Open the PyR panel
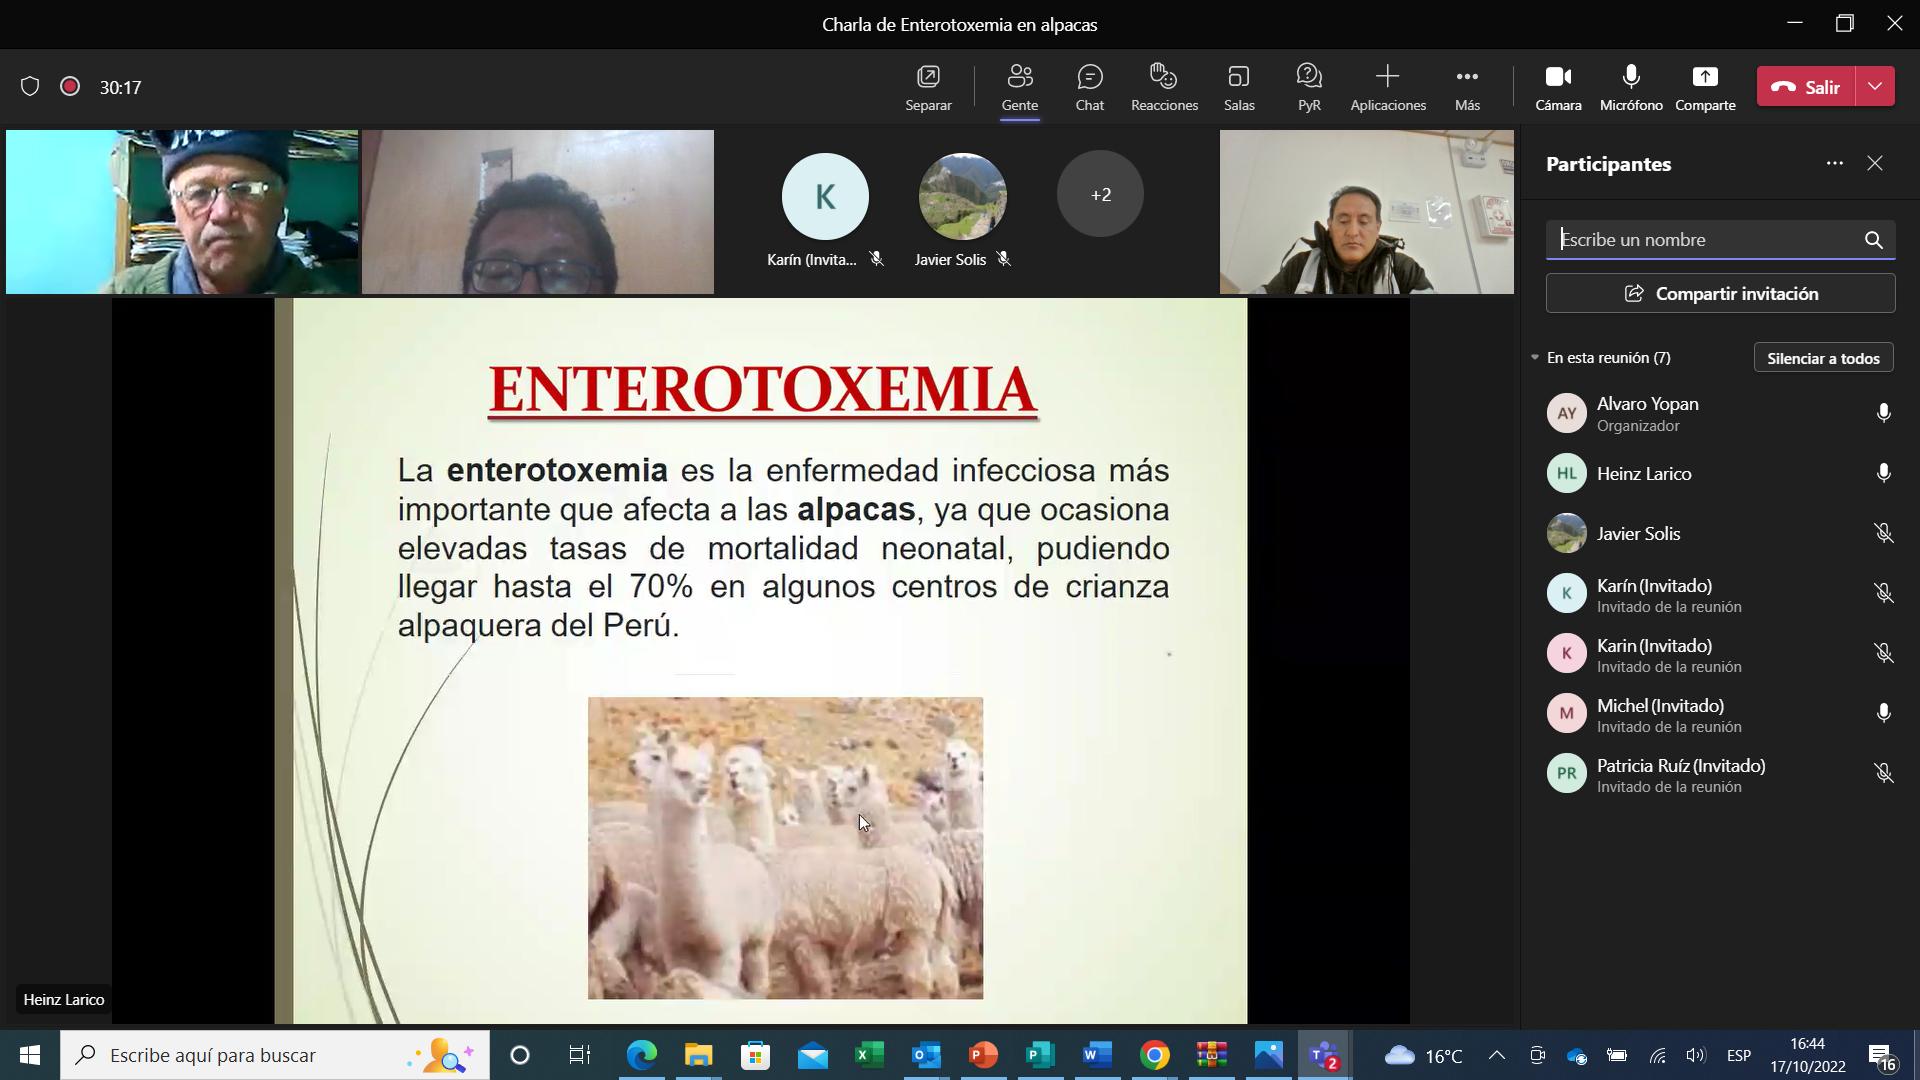This screenshot has width=1920, height=1080. (1308, 87)
